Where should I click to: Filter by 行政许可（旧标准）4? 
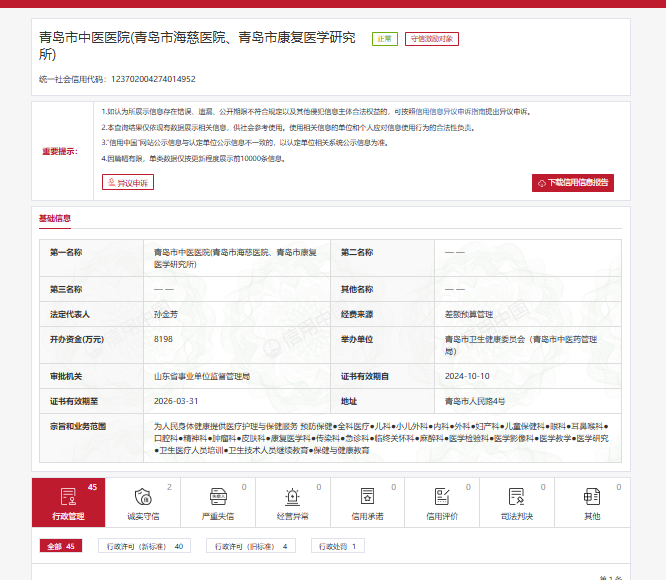point(251,546)
